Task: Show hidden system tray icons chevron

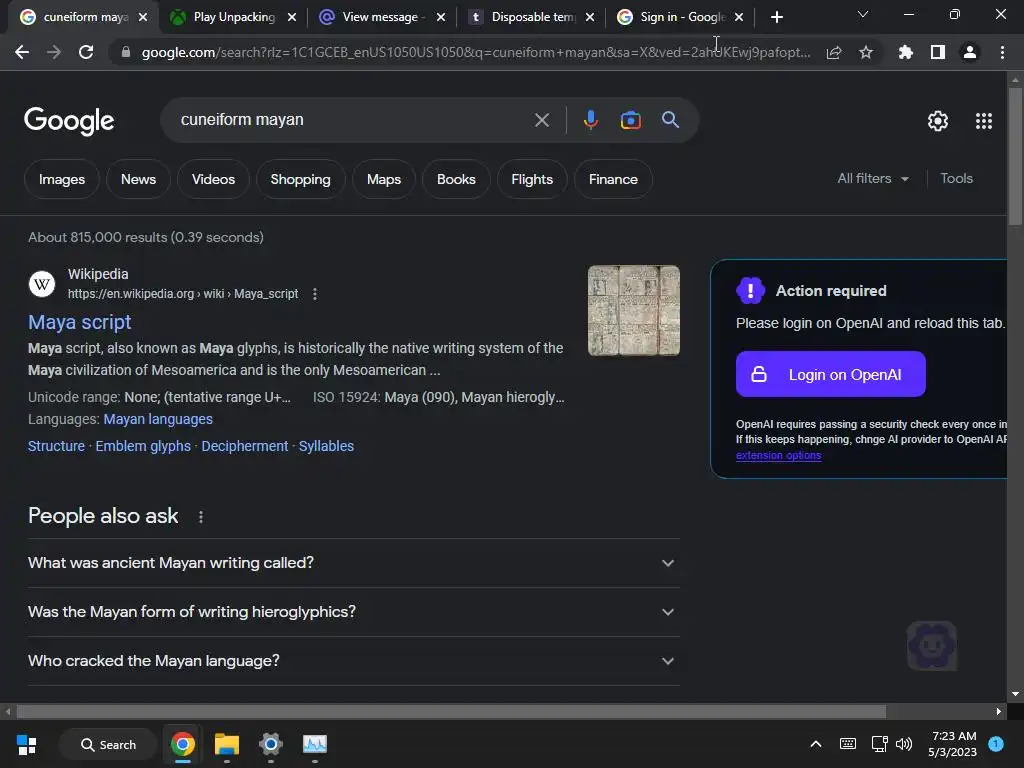Action: pos(816,744)
